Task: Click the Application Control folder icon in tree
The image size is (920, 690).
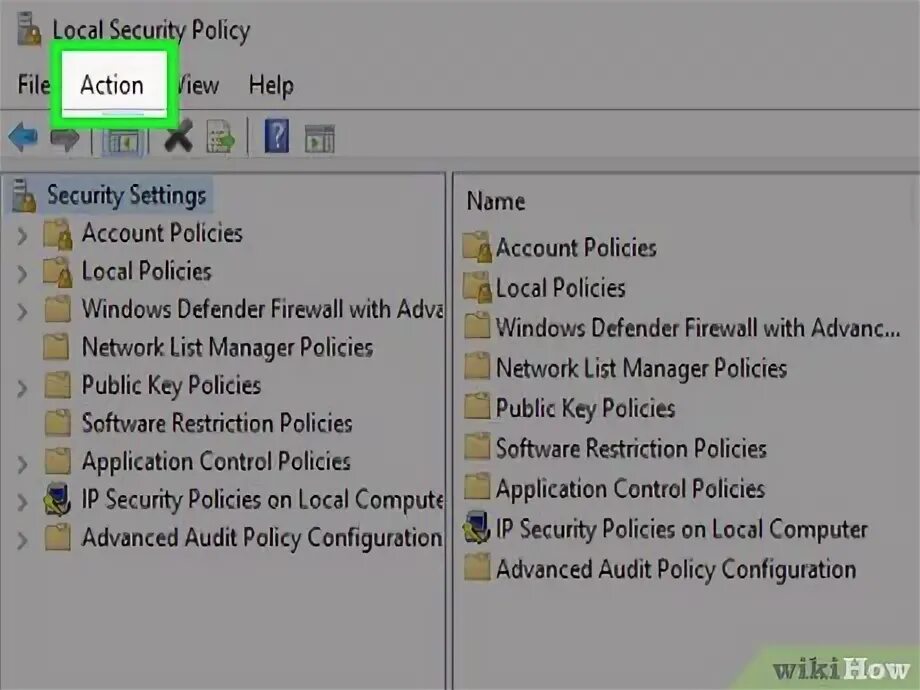Action: [58, 461]
